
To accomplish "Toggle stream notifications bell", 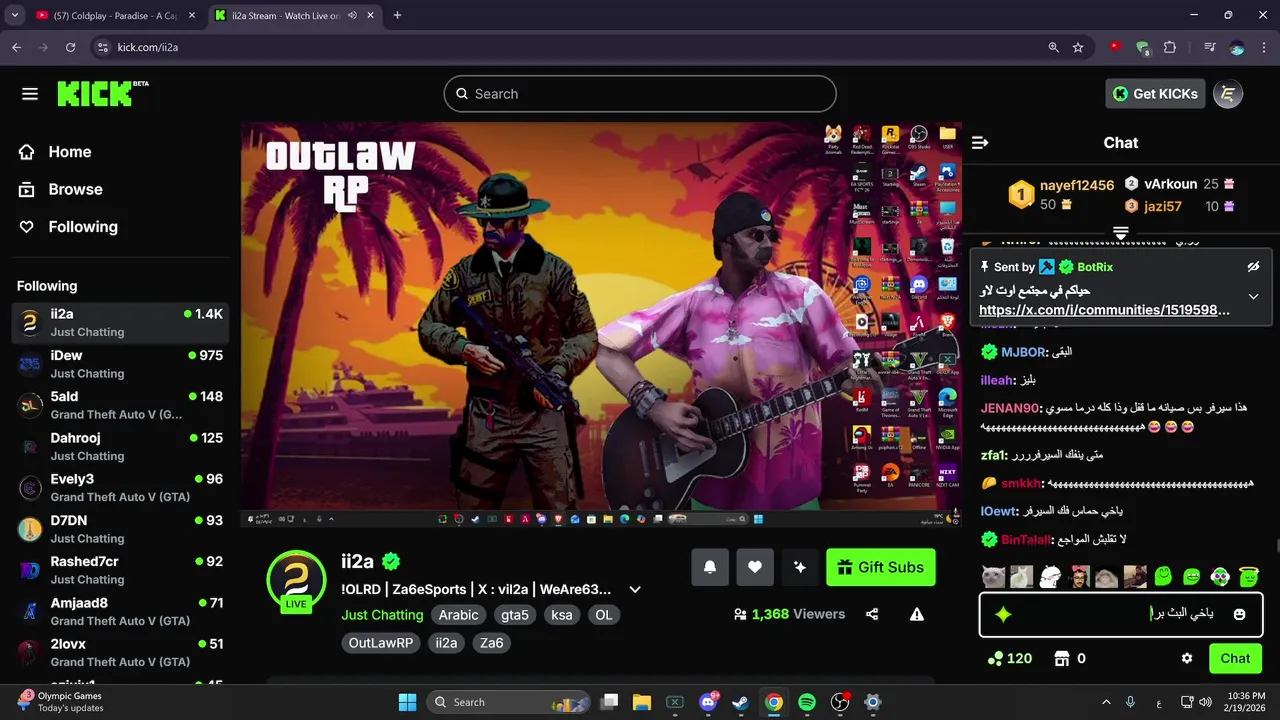I will (710, 567).
